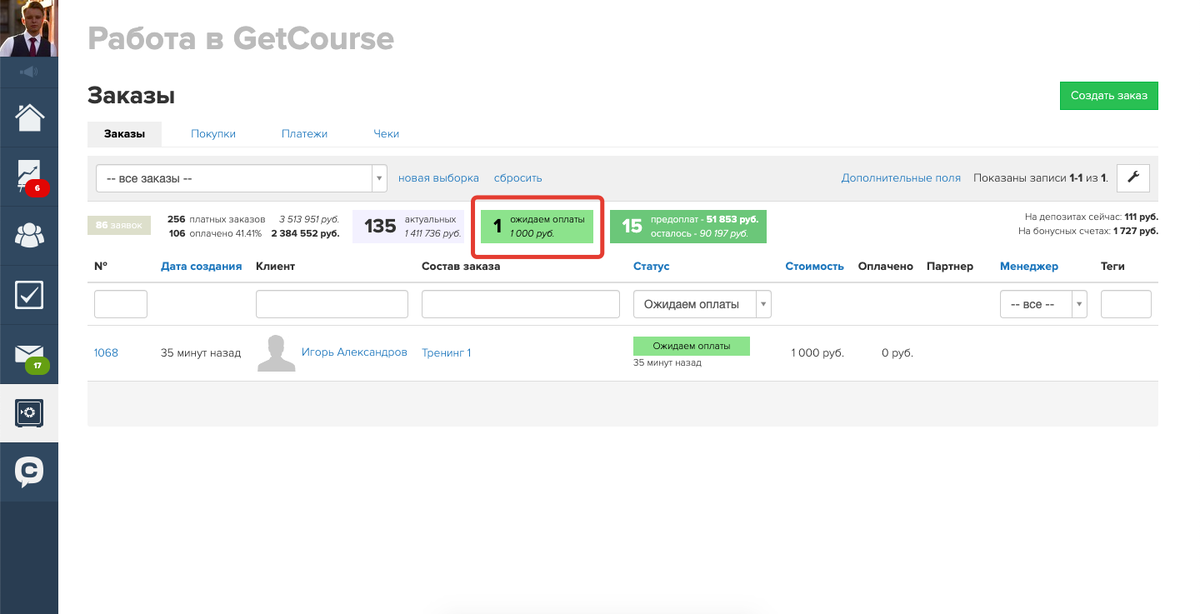Click the user profile photo

(x=28, y=28)
